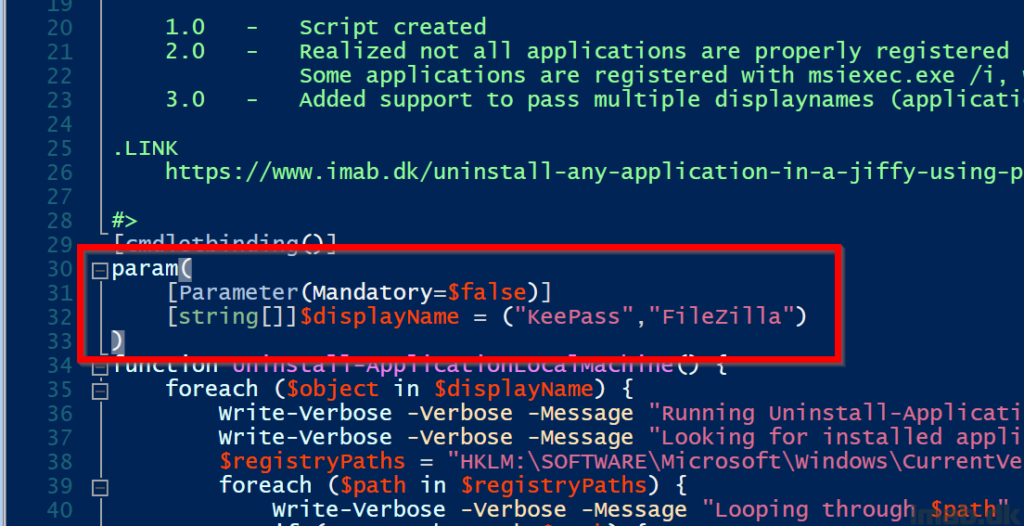
Task: Click the "#>" comment terminator on line 28
Action: pyautogui.click(x=125, y=220)
